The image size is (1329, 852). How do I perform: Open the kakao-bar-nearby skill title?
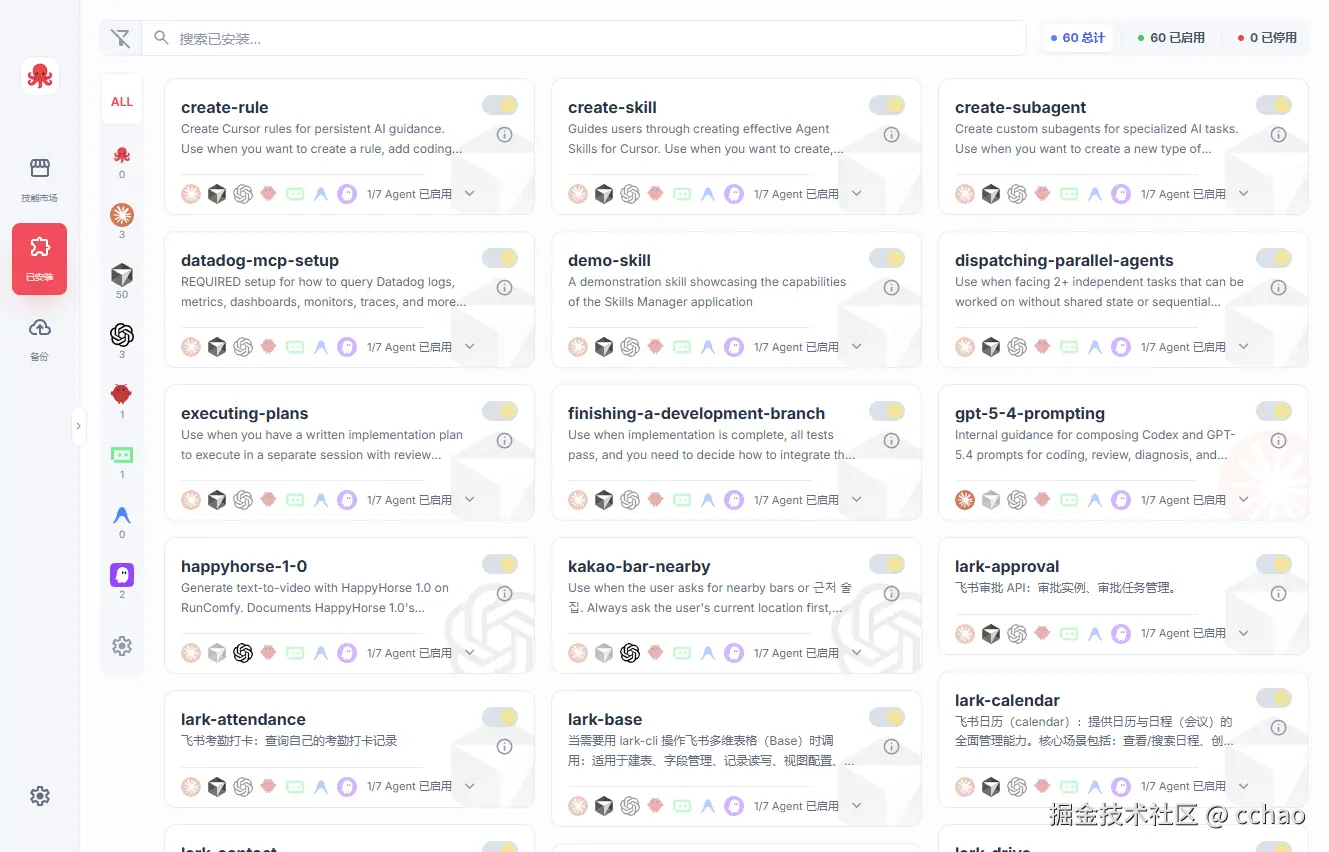pyautogui.click(x=639, y=567)
